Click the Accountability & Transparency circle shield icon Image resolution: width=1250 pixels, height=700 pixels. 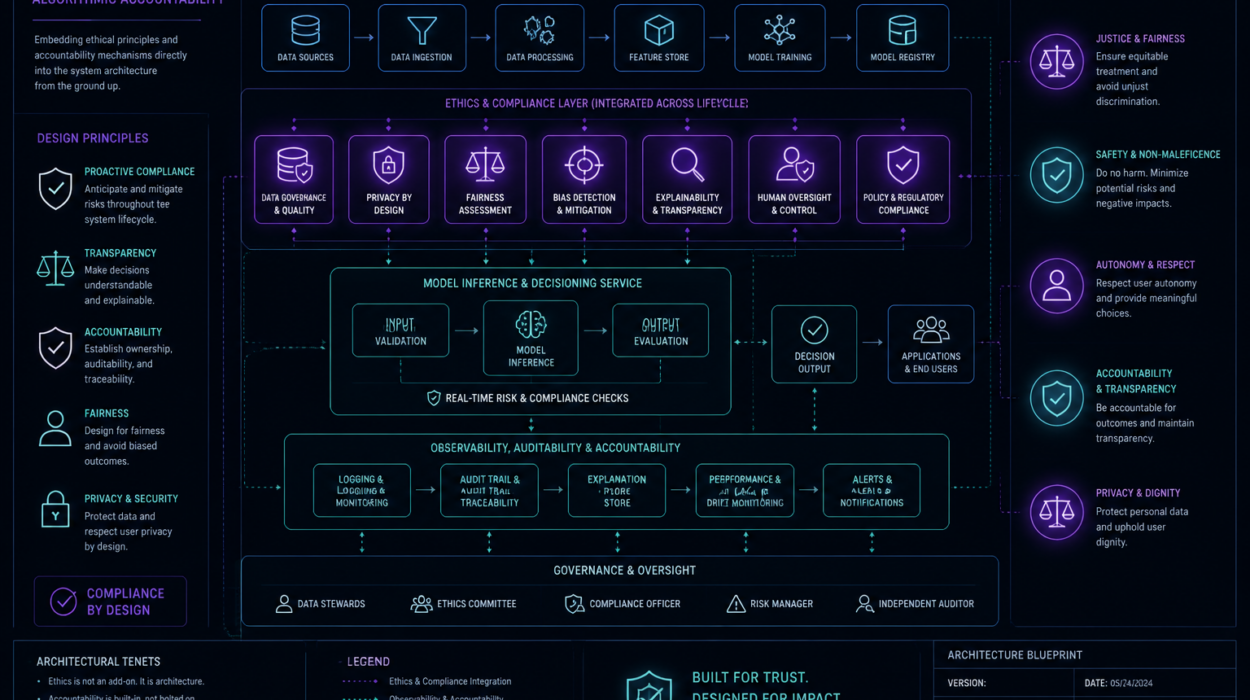1057,398
